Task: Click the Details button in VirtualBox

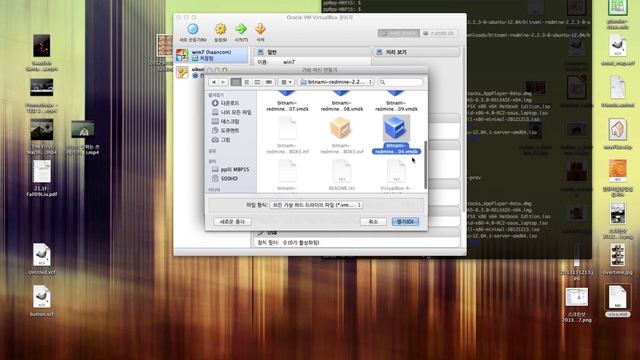Action: tap(399, 33)
